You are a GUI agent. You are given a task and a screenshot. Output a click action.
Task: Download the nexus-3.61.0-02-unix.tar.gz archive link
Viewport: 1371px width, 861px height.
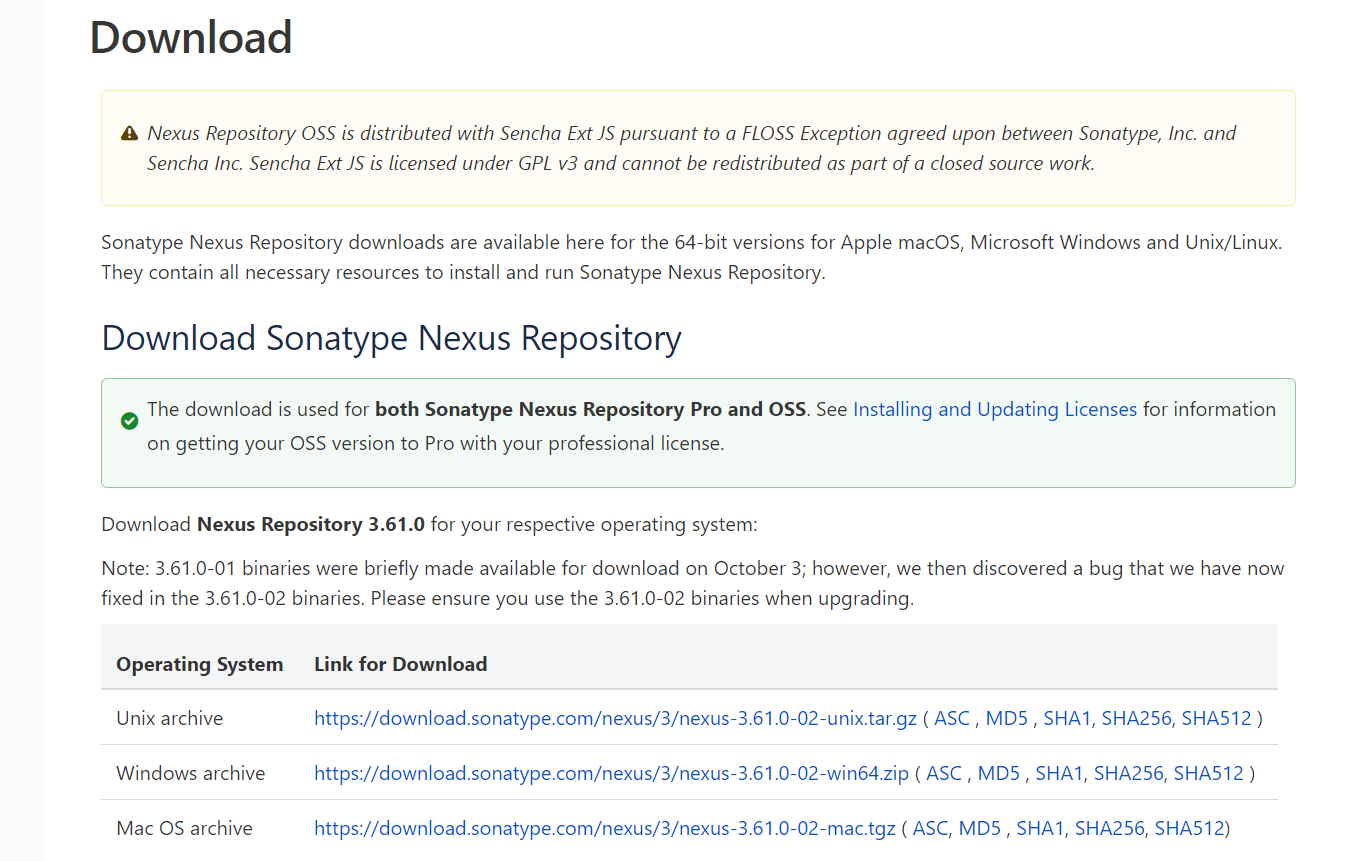click(615, 718)
